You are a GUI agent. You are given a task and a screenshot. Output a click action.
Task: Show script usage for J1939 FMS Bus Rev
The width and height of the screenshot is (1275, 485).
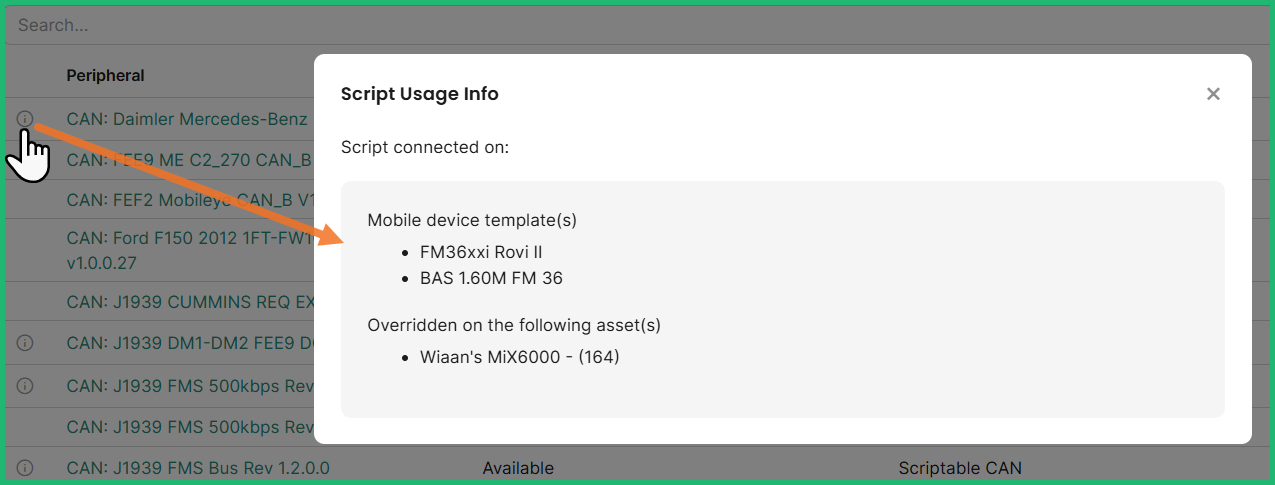(x=25, y=468)
